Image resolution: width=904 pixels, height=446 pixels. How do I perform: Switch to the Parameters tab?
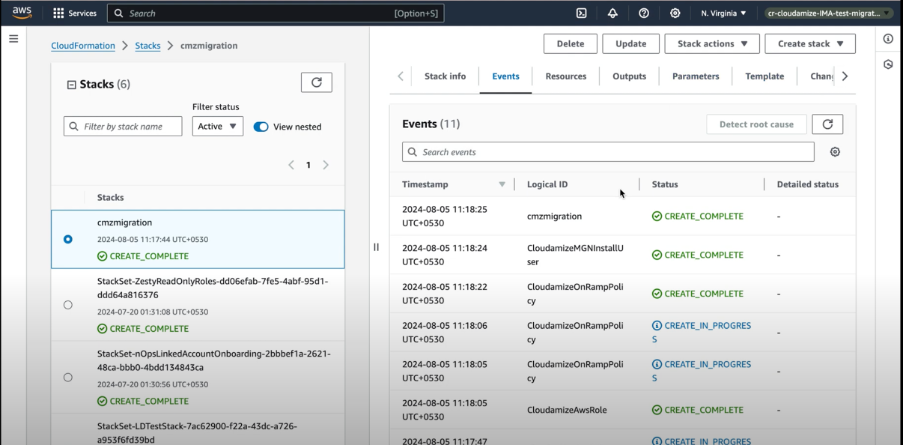click(695, 76)
